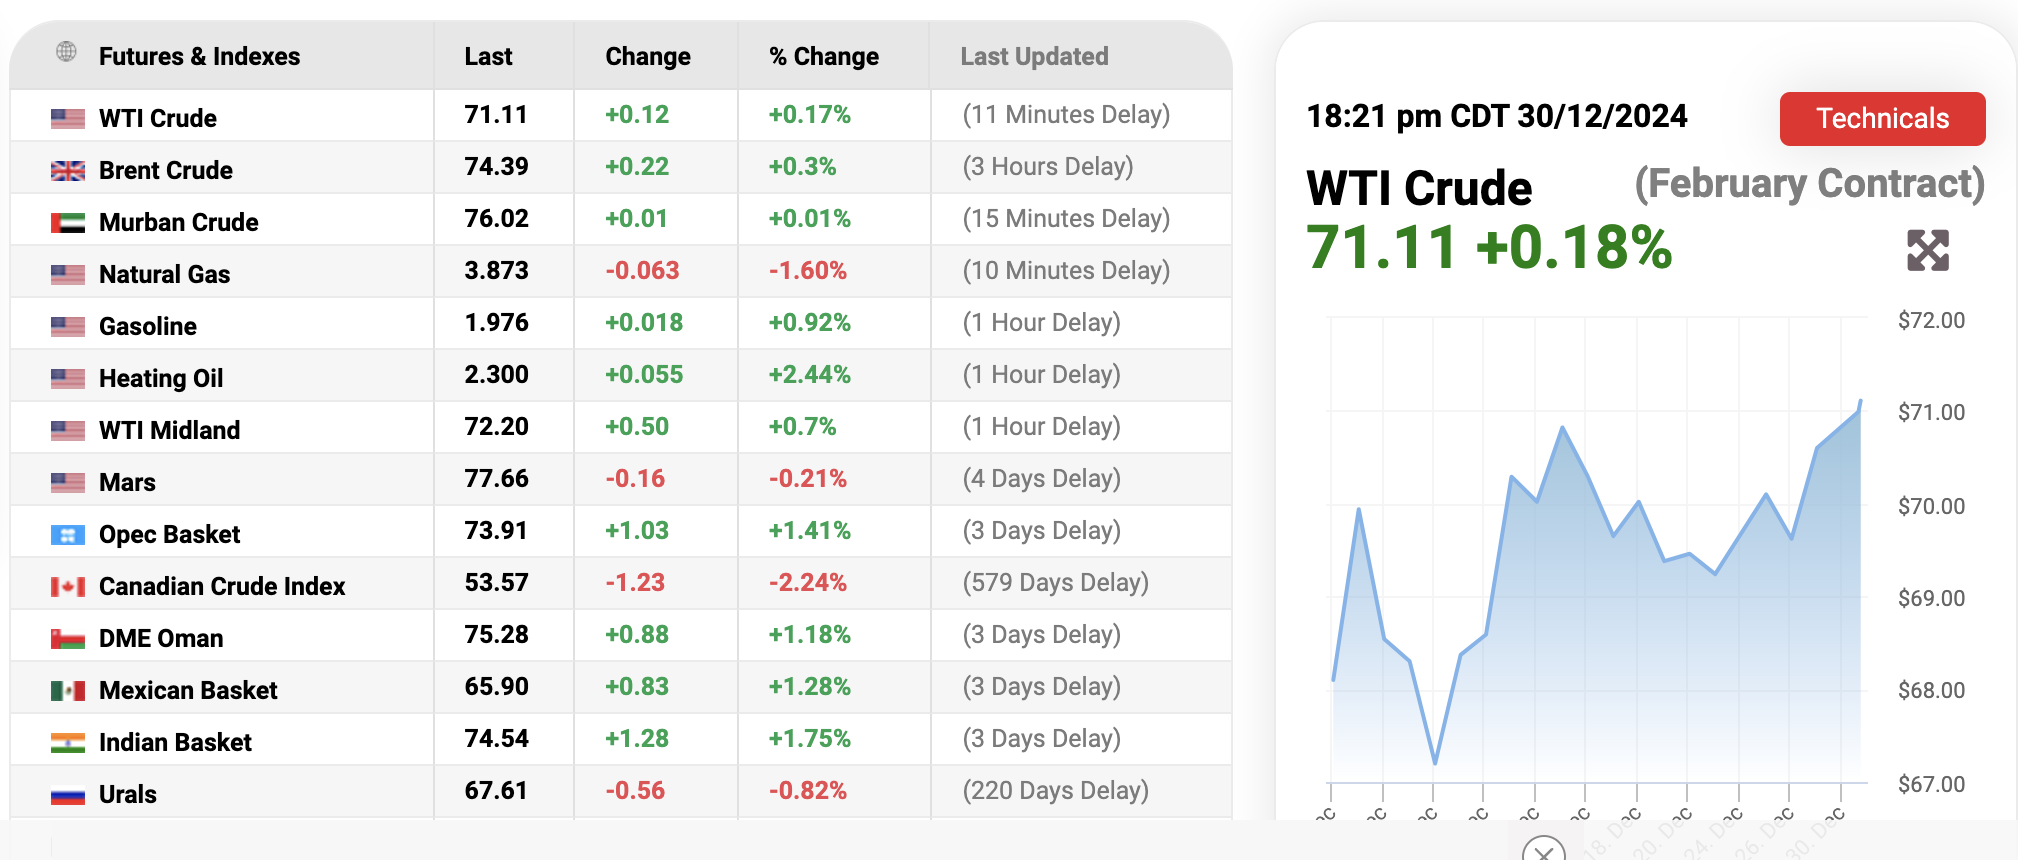2018x860 pixels.
Task: Click the Indian flag icon beside Indian Basket
Action: tap(68, 743)
